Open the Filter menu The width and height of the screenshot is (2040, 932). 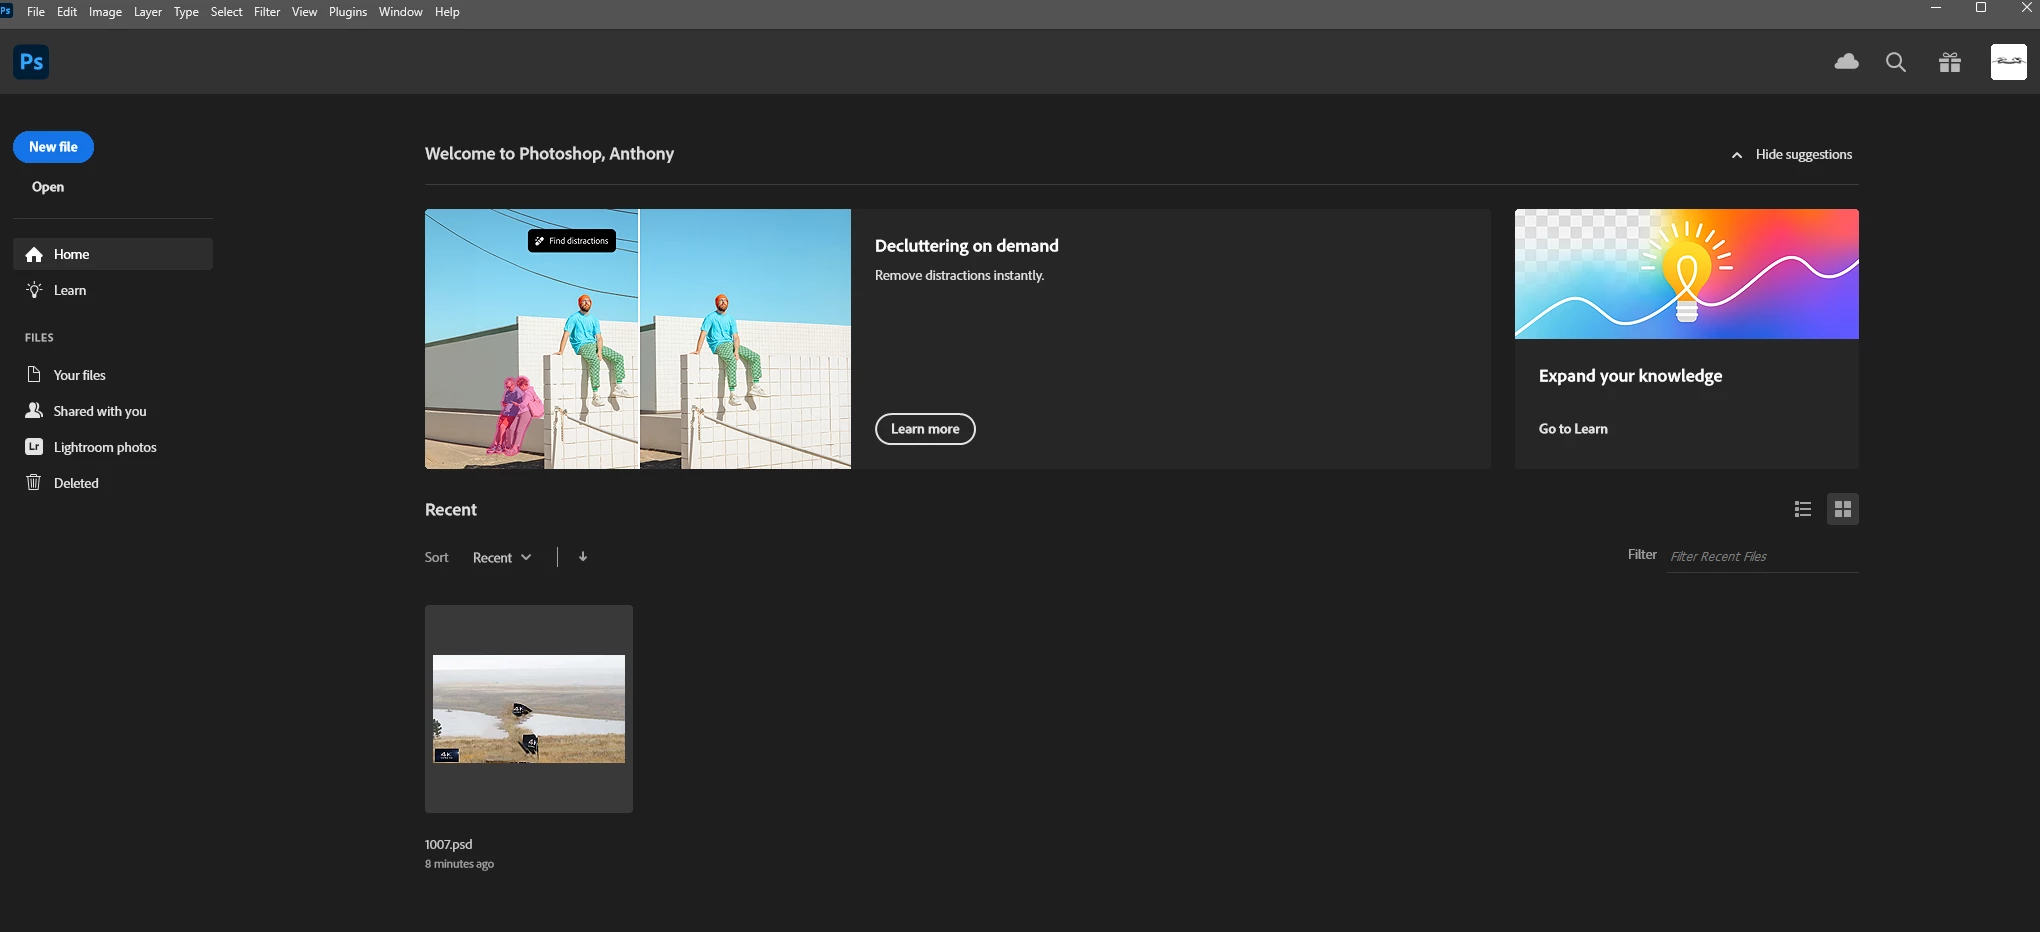coord(267,12)
